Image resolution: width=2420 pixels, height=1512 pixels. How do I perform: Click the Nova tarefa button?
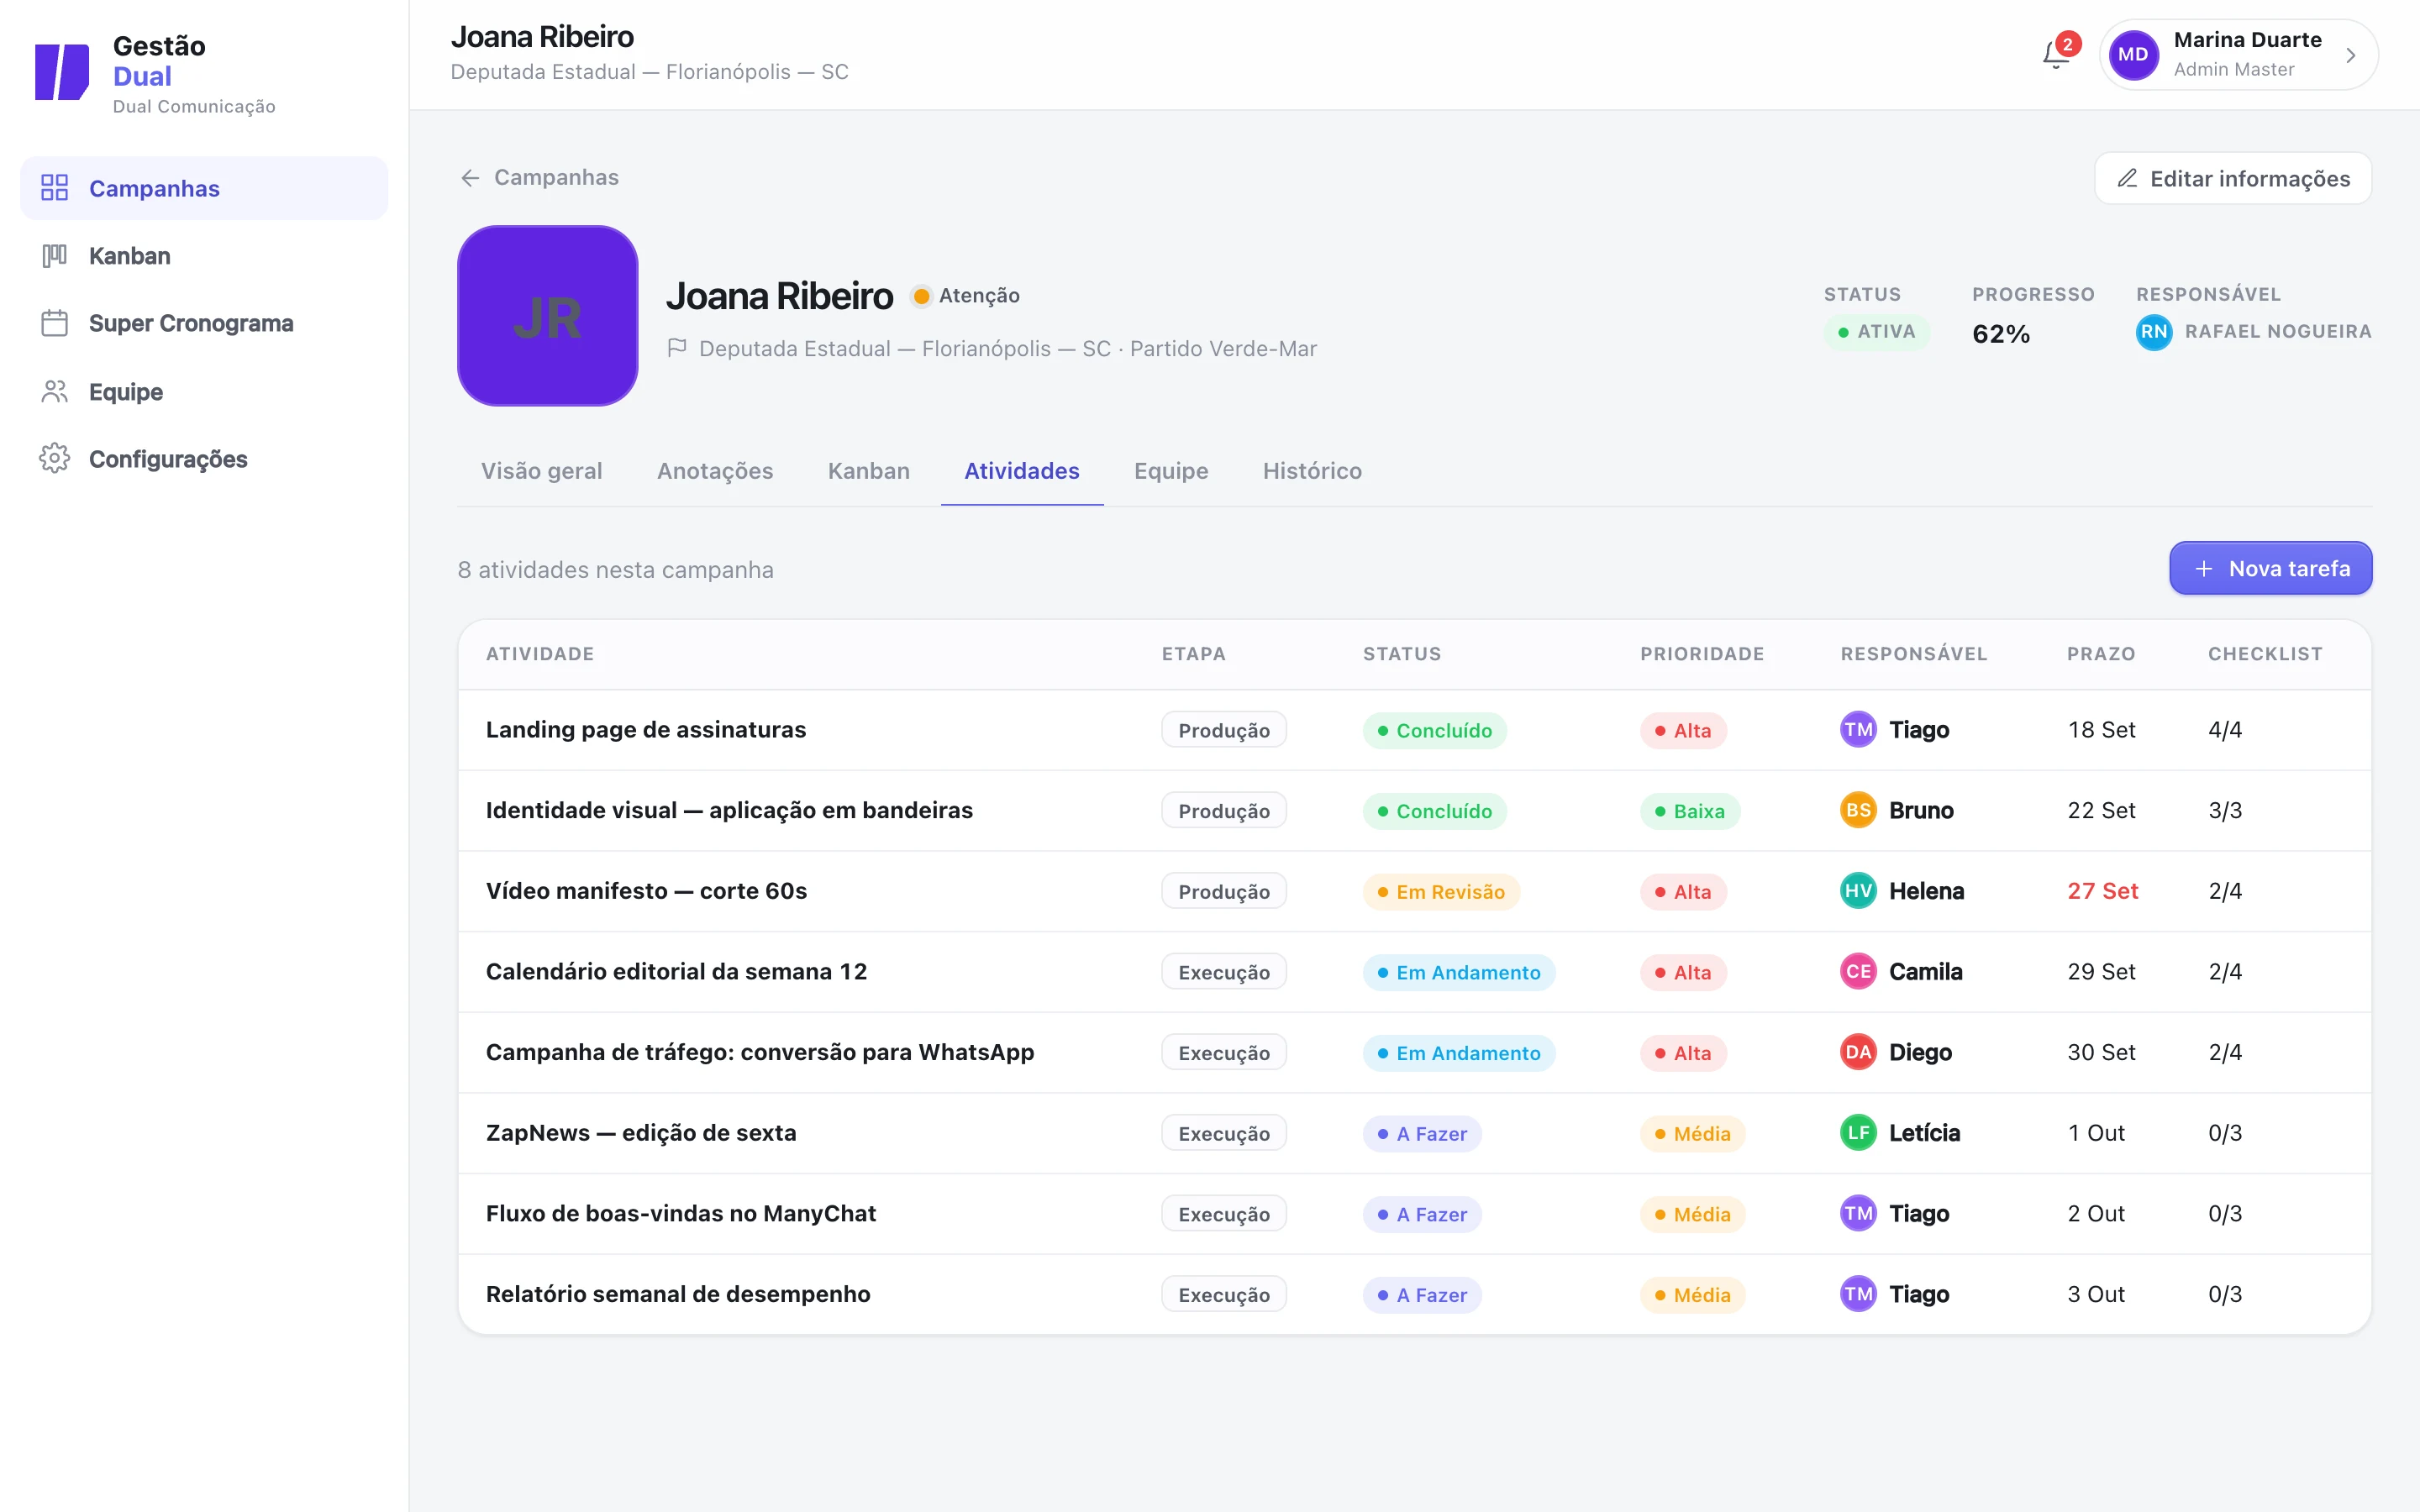click(x=2271, y=568)
